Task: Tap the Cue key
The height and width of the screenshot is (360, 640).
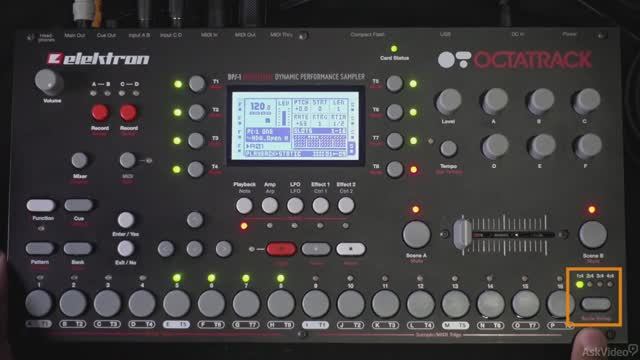Action: tap(78, 205)
